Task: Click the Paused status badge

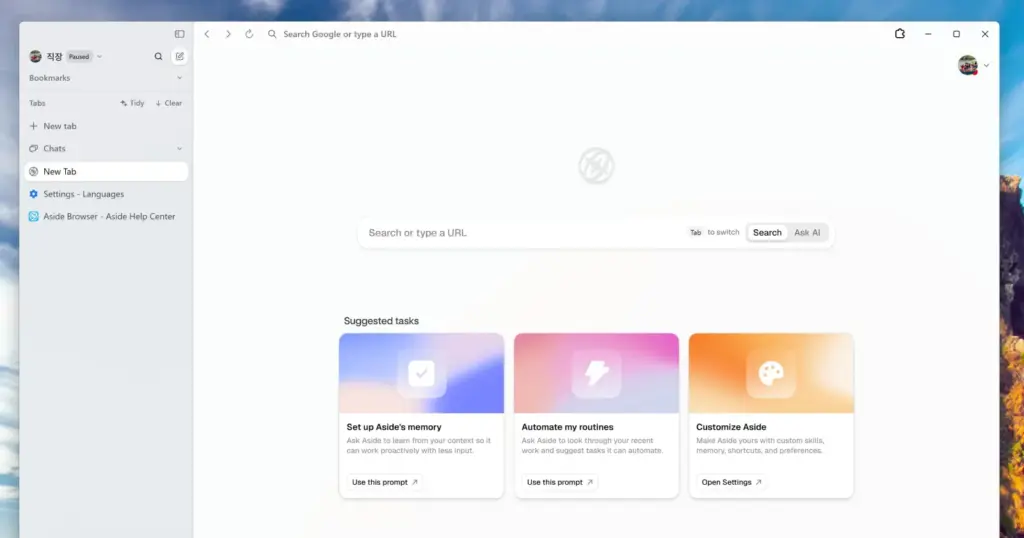Action: pos(79,57)
